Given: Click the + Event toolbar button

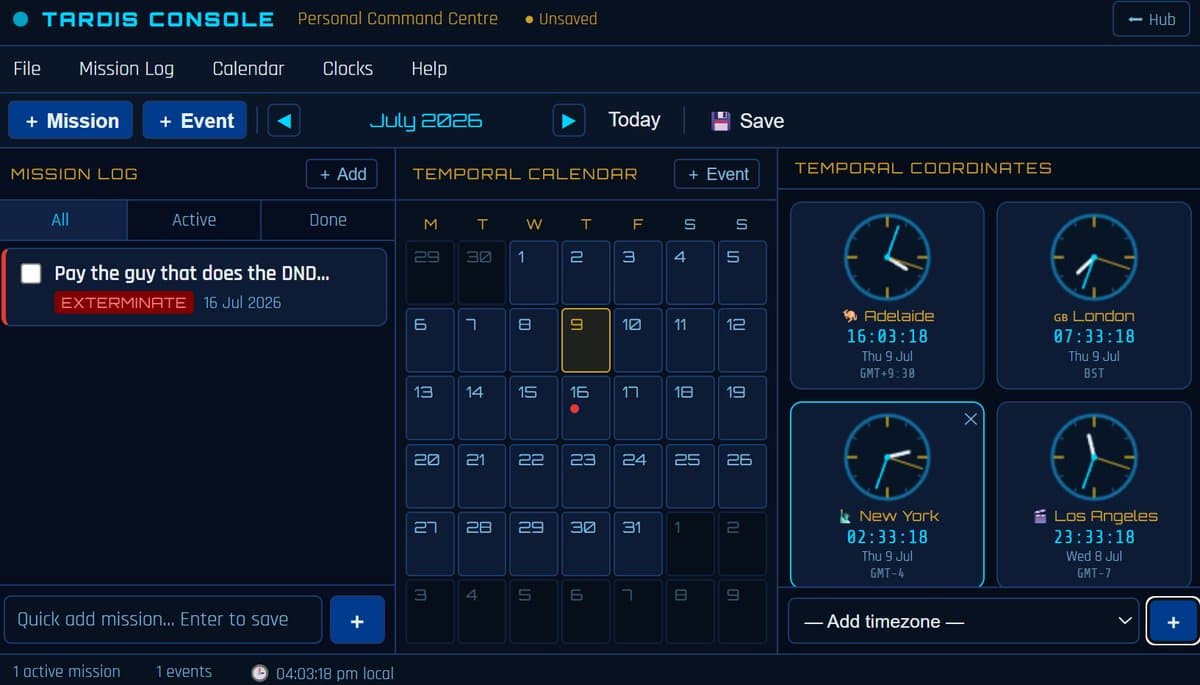Looking at the screenshot, I should (x=195, y=121).
